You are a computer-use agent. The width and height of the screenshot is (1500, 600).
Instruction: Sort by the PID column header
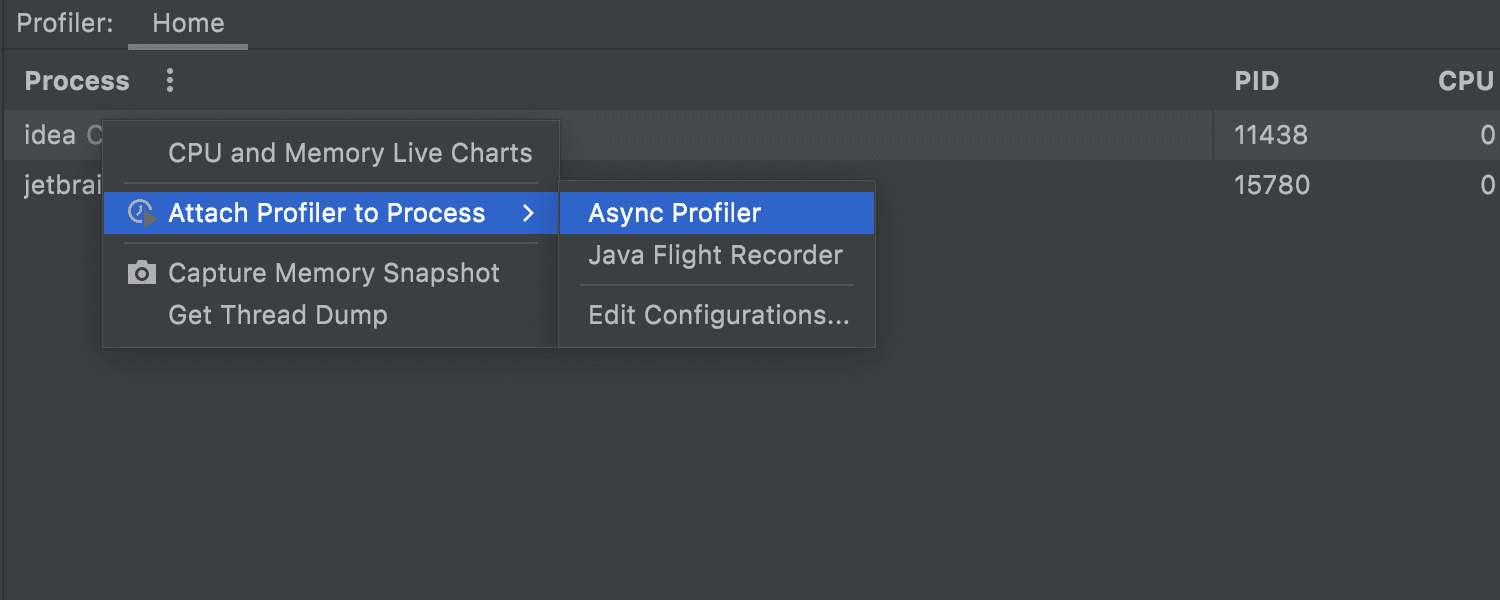tap(1257, 81)
